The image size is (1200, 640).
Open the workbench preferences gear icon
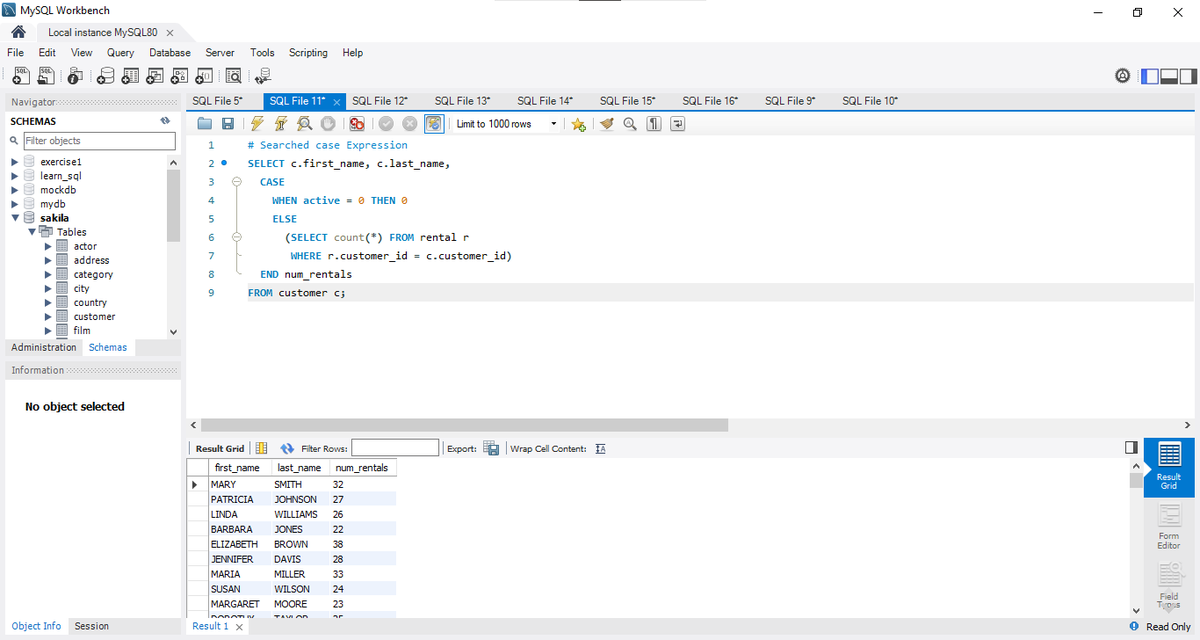(1123, 76)
